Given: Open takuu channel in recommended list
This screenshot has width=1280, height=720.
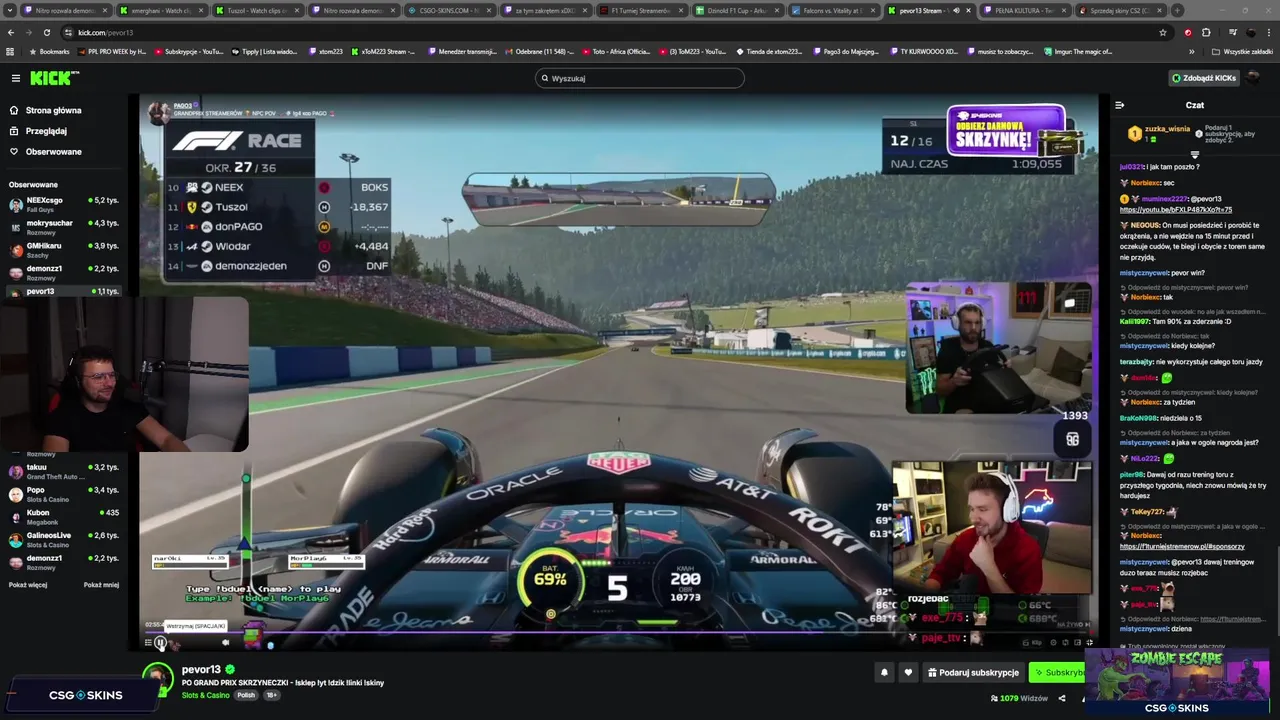Looking at the screenshot, I should point(64,471).
